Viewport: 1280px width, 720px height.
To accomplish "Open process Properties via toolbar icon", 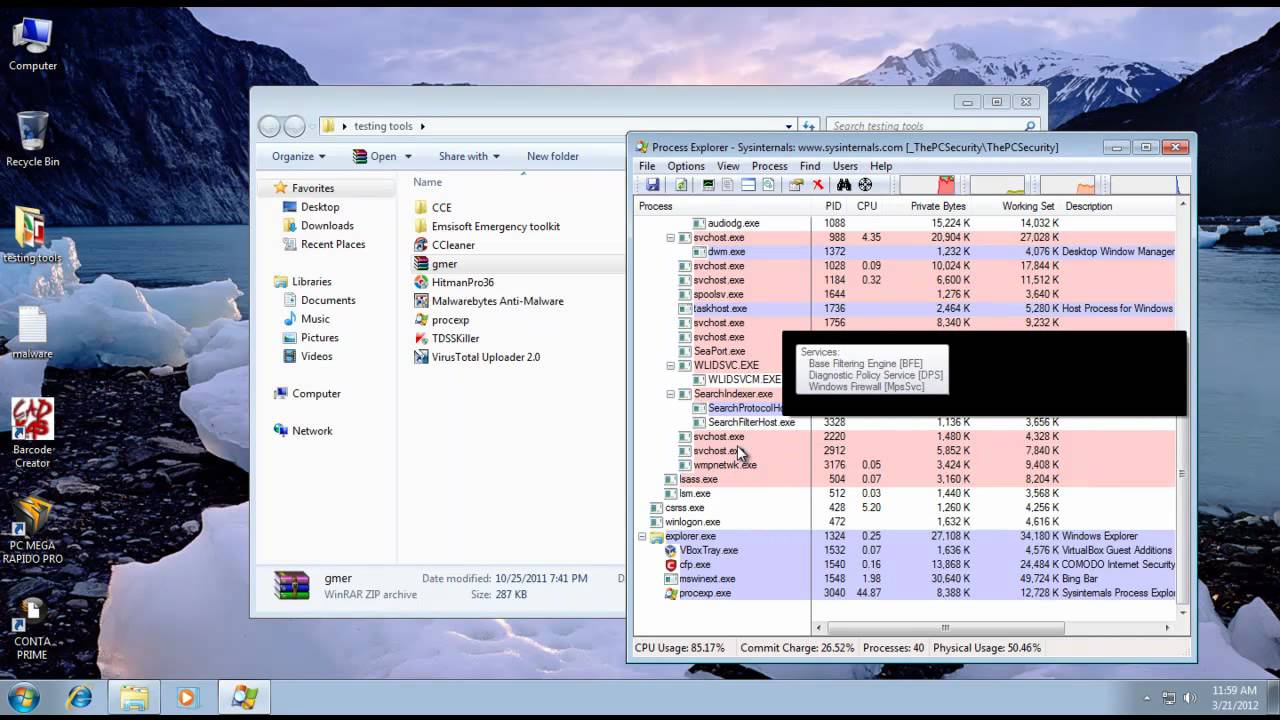I will click(796, 185).
